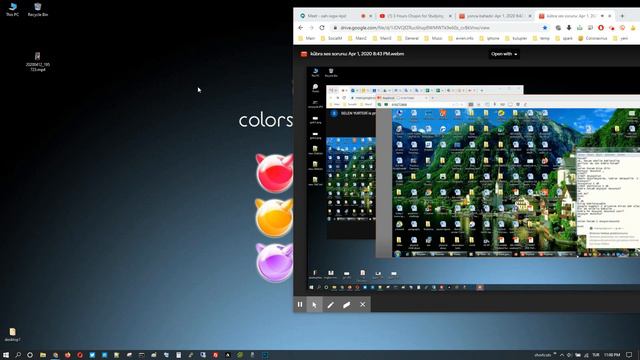Open Chrome from the taskbar

(x=55, y=355)
